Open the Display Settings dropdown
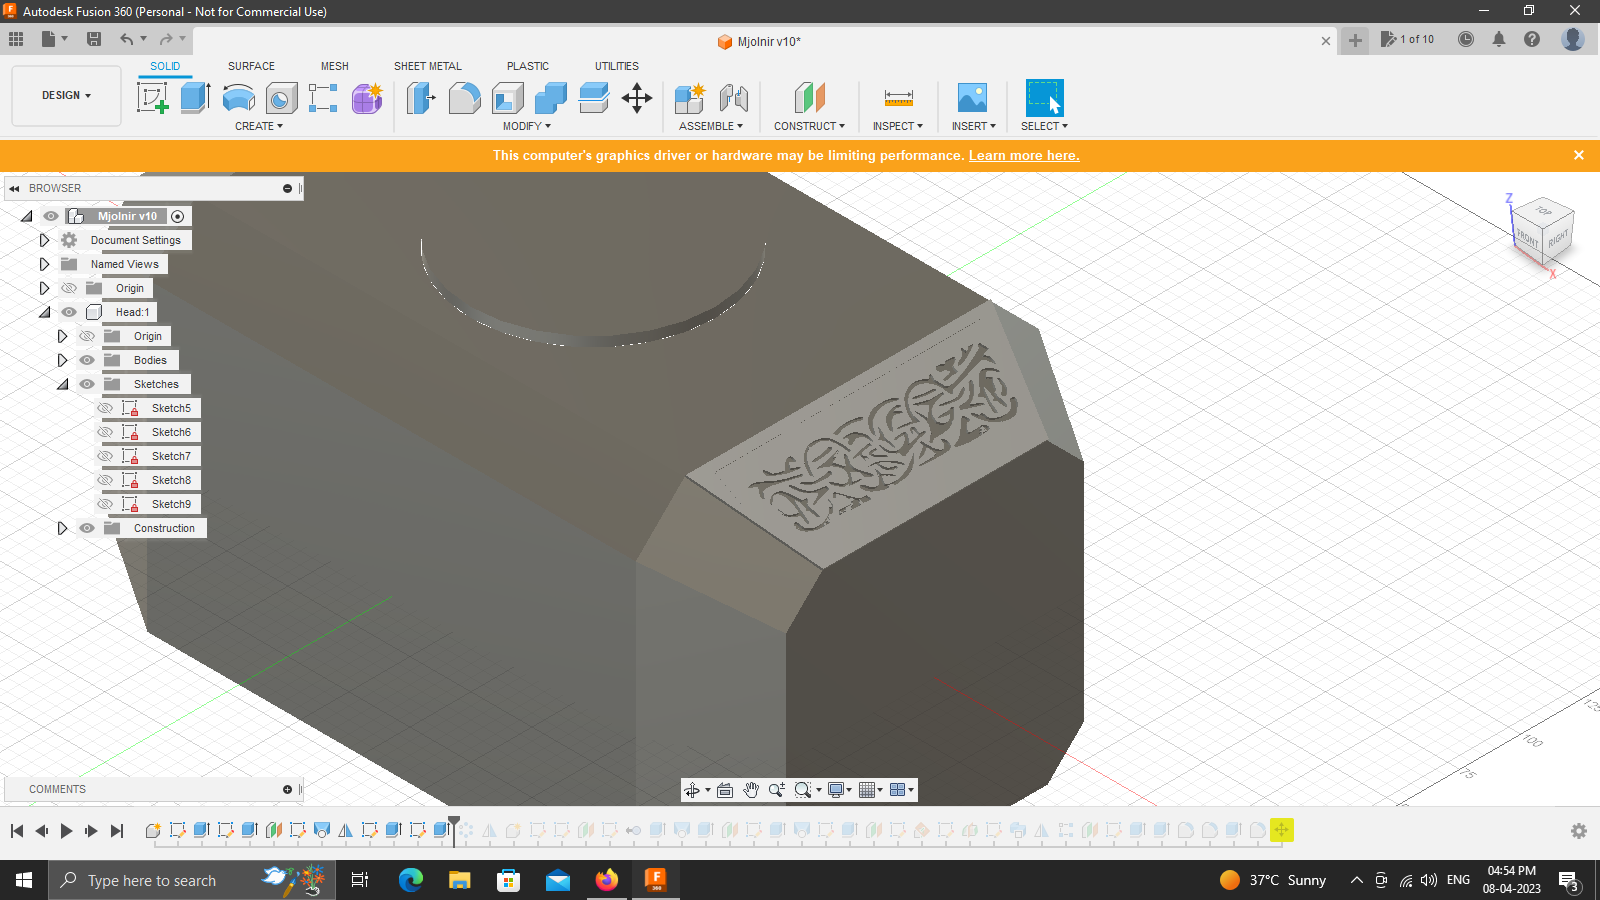1600x900 pixels. (x=838, y=790)
